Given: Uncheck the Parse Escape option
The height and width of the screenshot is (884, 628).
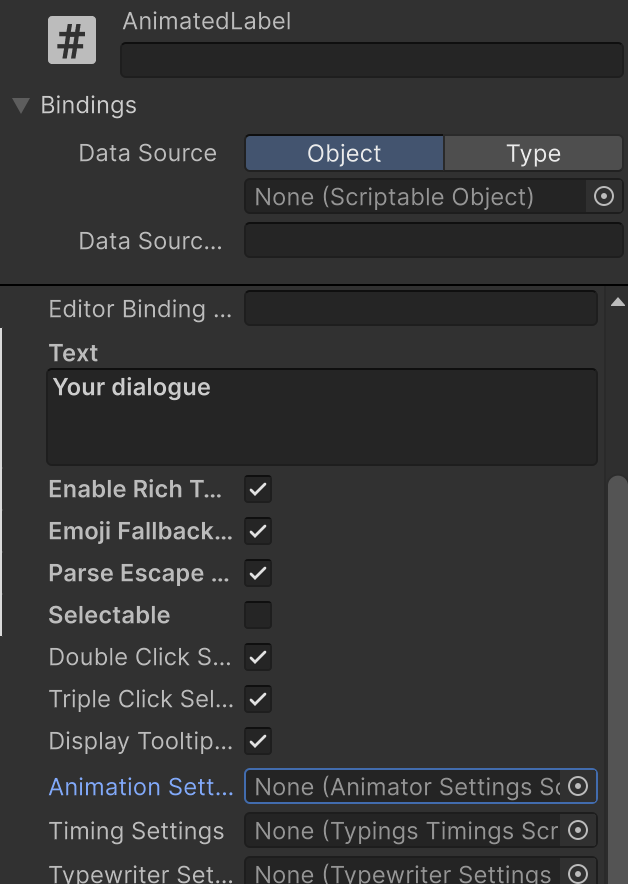Looking at the screenshot, I should coord(258,573).
